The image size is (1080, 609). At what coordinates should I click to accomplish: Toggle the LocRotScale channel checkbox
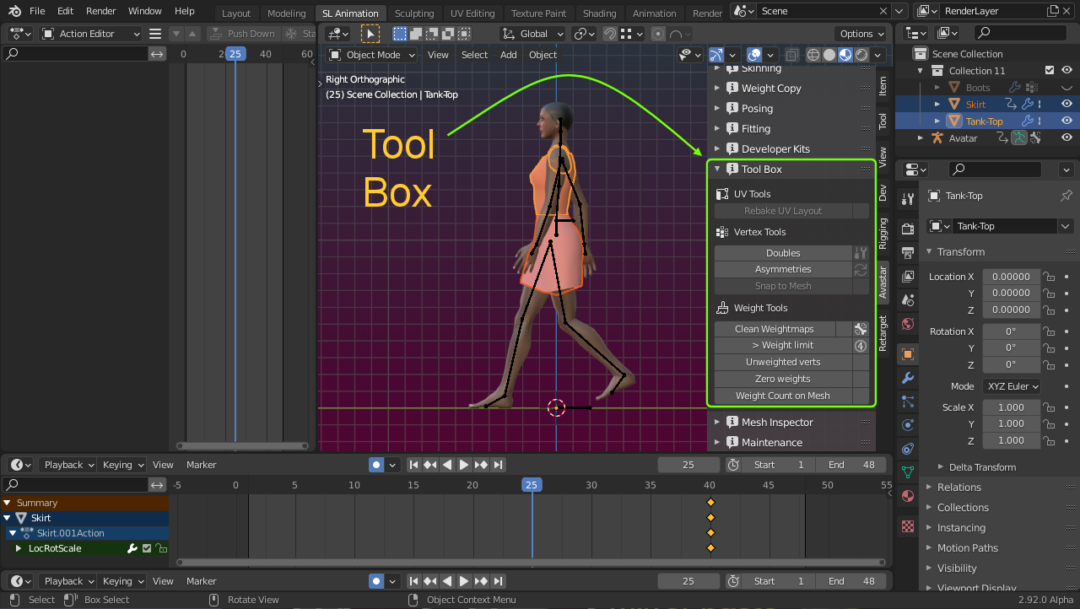click(147, 549)
